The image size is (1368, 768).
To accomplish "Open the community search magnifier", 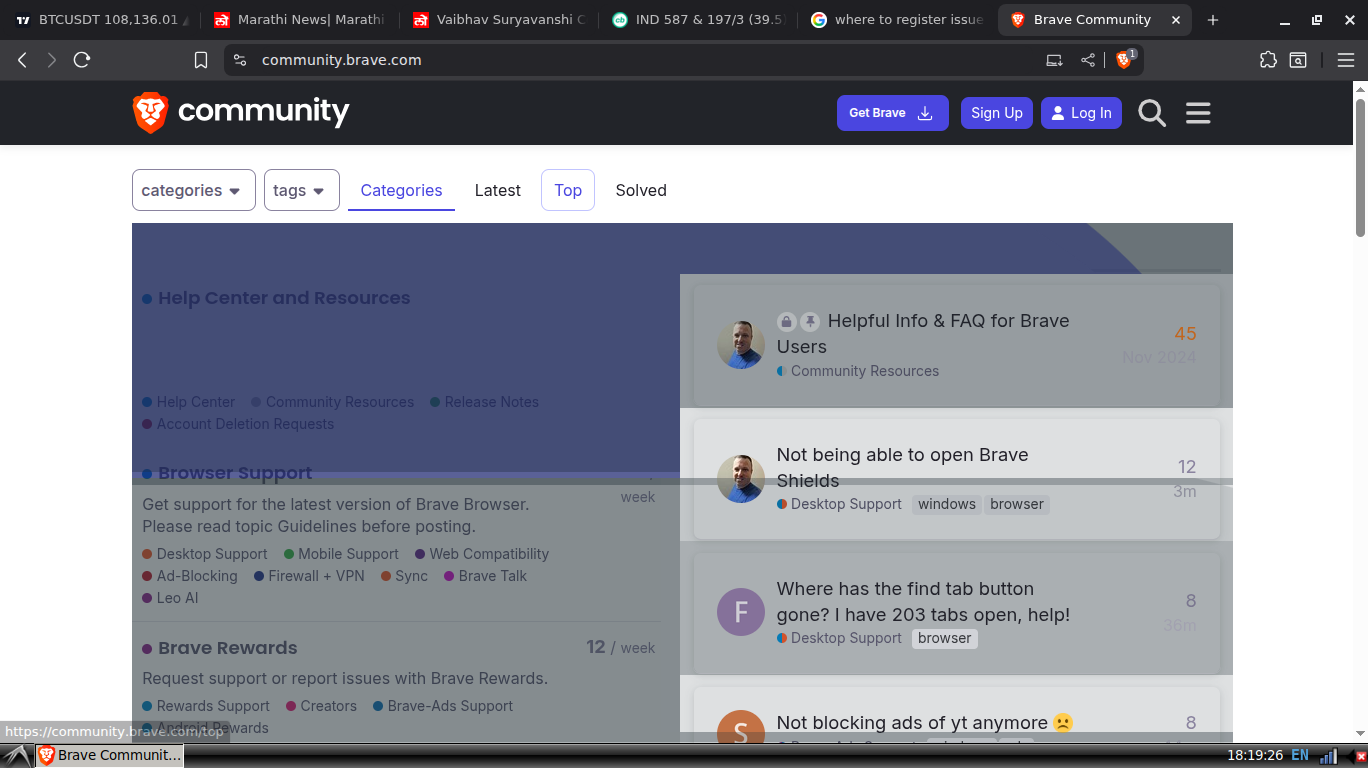I will click(x=1152, y=113).
